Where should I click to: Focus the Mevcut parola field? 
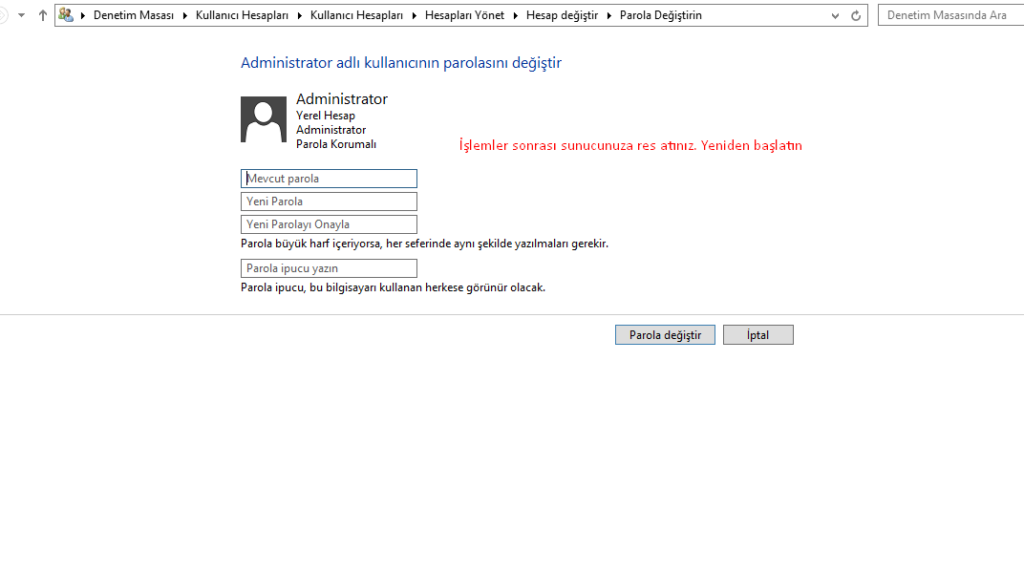[328, 178]
